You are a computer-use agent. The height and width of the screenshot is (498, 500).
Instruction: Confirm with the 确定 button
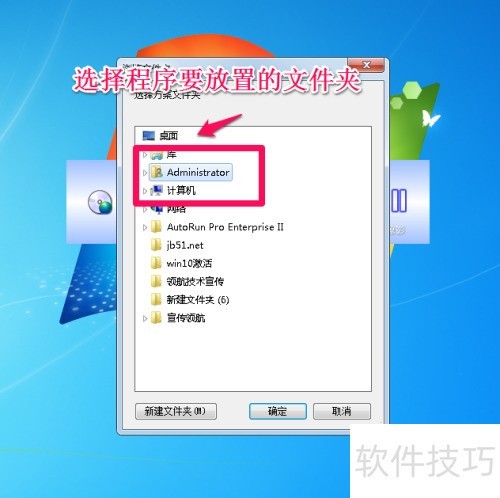click(278, 411)
